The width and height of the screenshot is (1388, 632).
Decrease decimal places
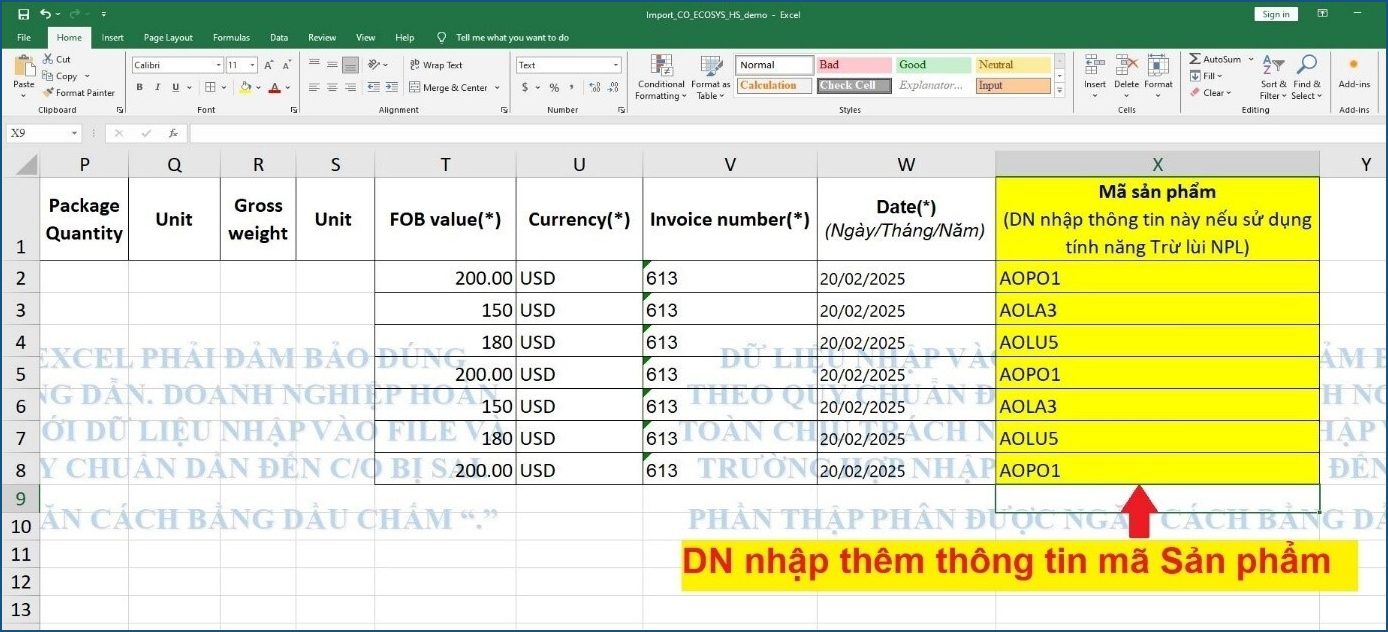[612, 88]
